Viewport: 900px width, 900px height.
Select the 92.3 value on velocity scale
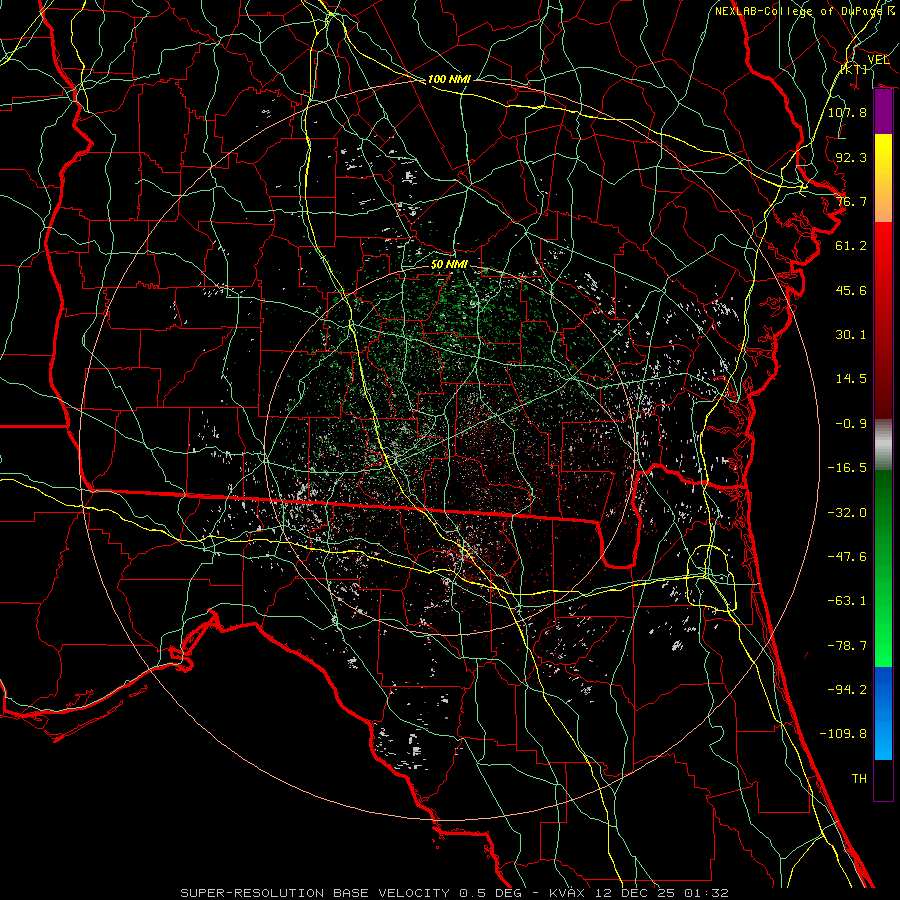[x=851, y=157]
